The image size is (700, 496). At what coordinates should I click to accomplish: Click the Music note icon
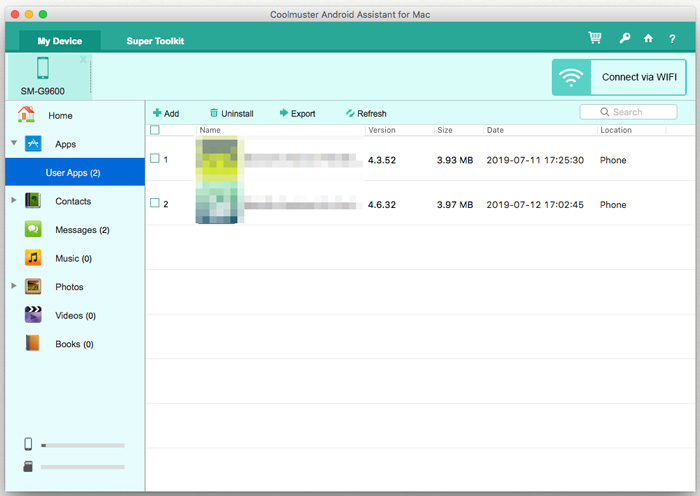pyautogui.click(x=33, y=258)
